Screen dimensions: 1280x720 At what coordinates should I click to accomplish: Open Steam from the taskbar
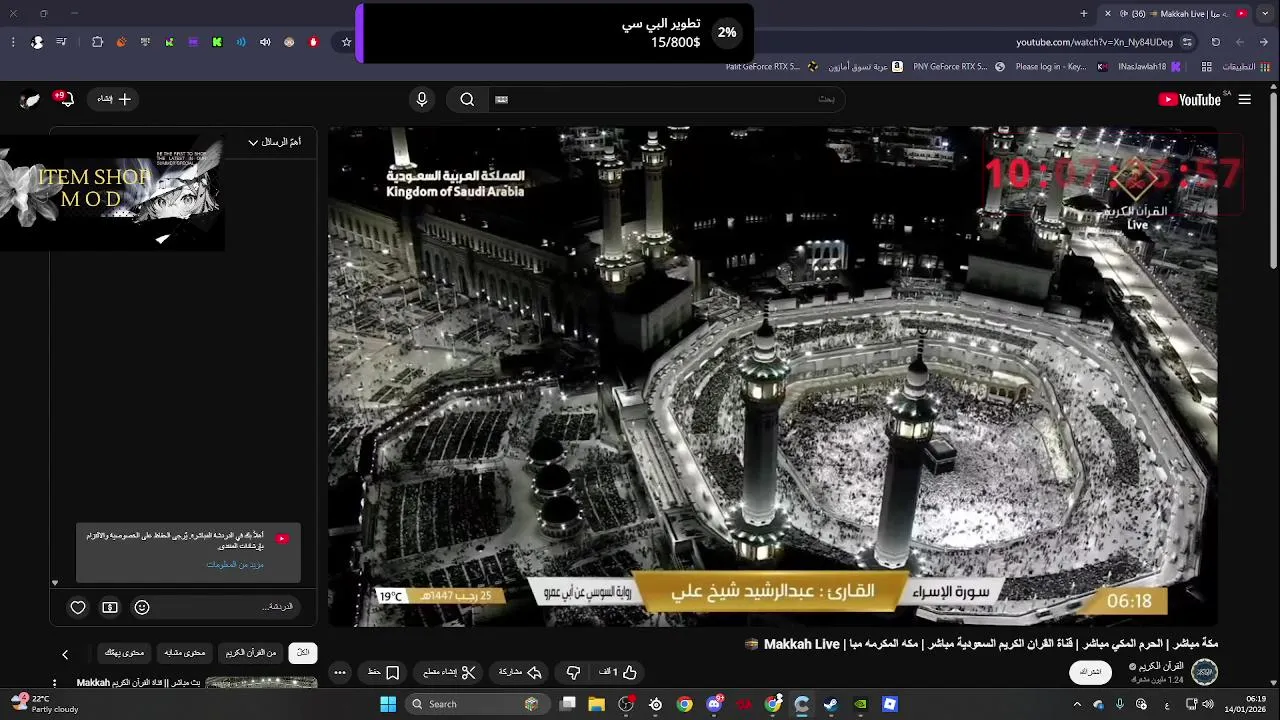(x=831, y=704)
